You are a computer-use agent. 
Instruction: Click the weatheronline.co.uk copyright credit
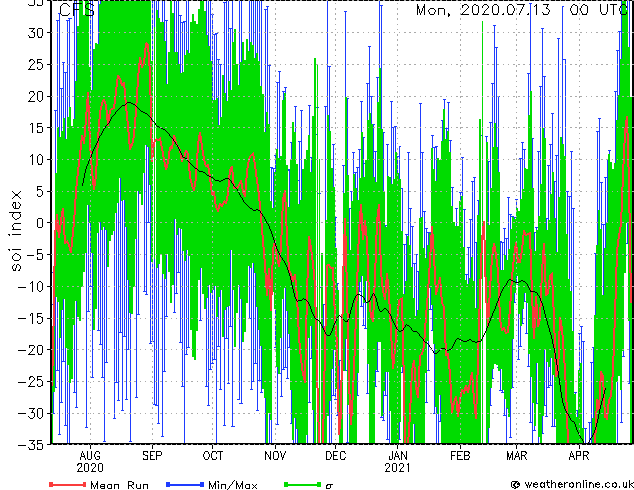coord(572,484)
